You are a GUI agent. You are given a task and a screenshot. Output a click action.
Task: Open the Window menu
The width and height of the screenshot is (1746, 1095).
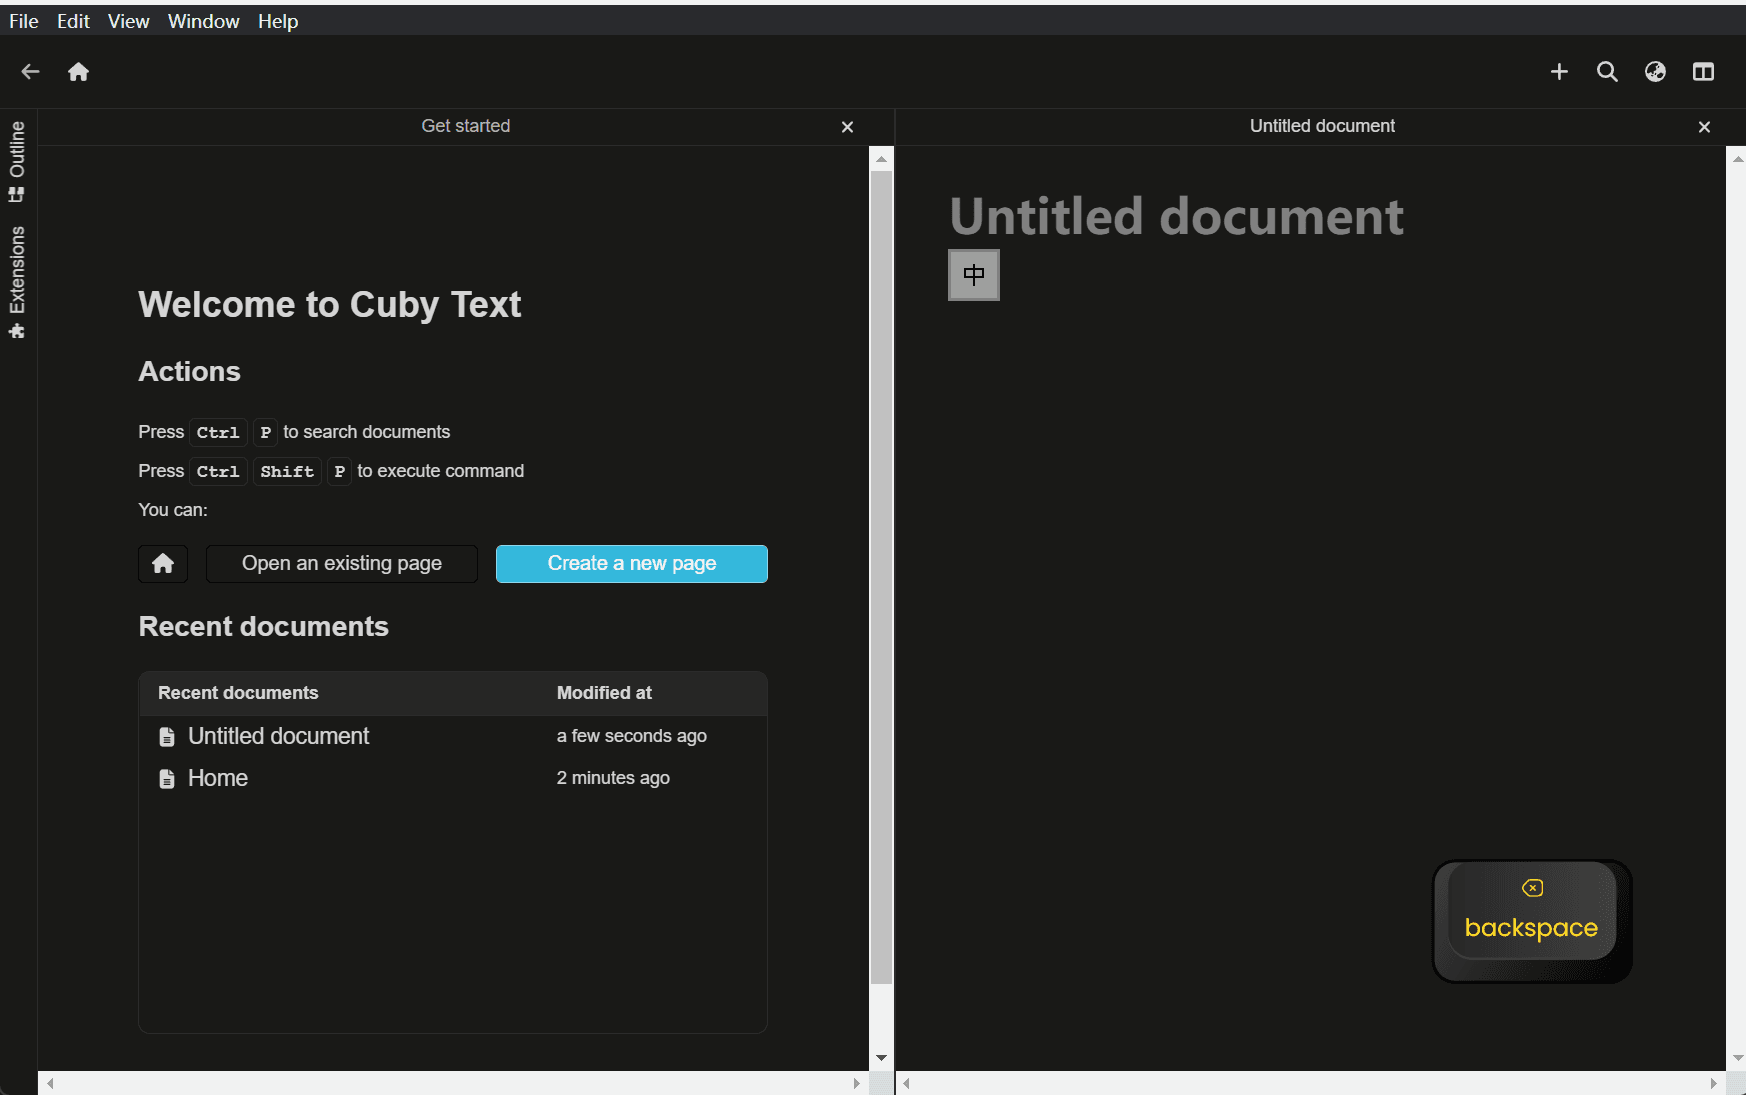pyautogui.click(x=203, y=21)
